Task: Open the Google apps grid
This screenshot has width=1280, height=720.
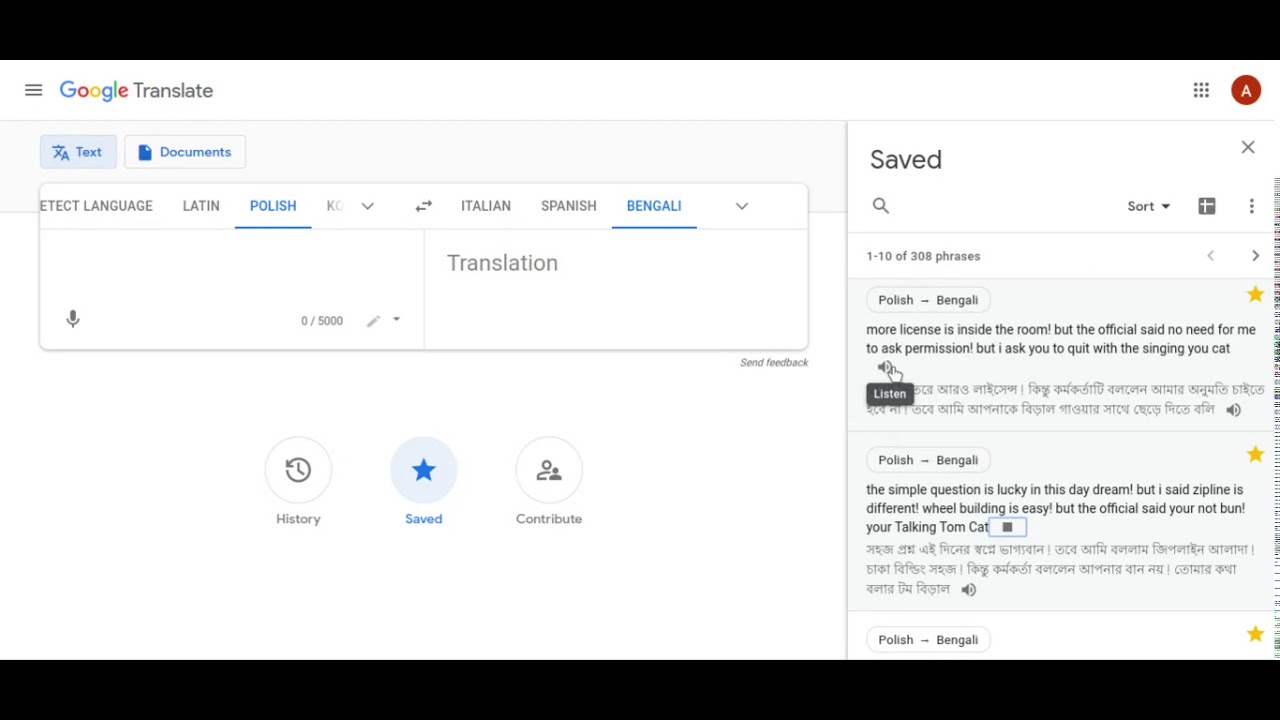Action: [x=1201, y=90]
